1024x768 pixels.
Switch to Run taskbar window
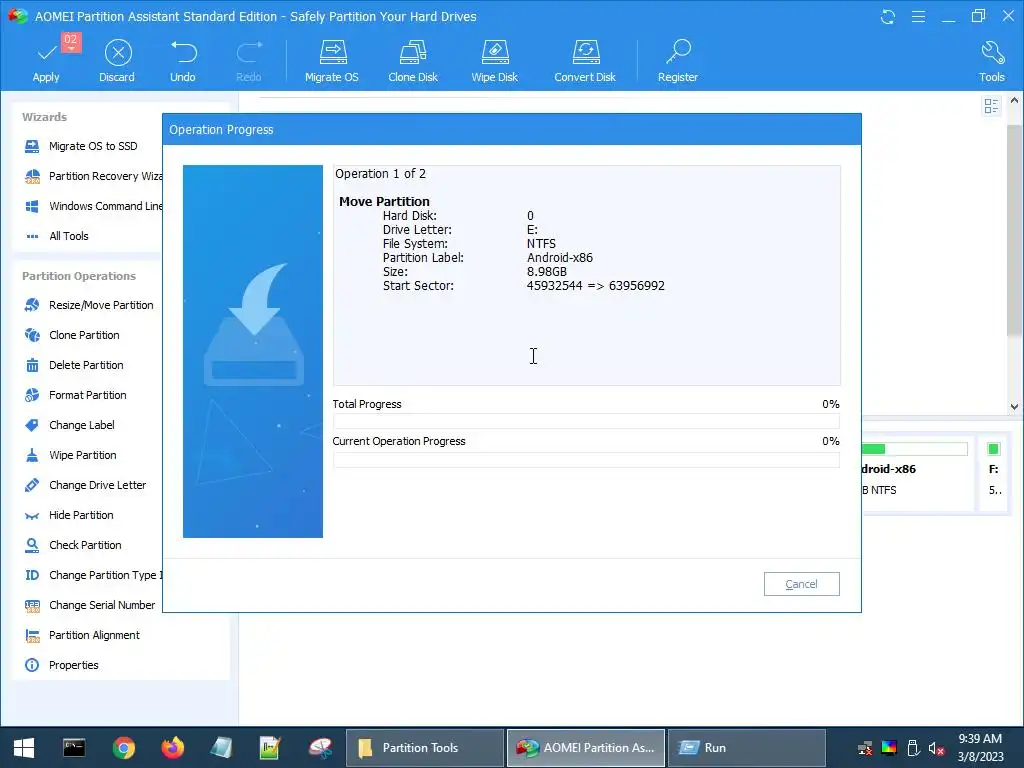tap(747, 748)
